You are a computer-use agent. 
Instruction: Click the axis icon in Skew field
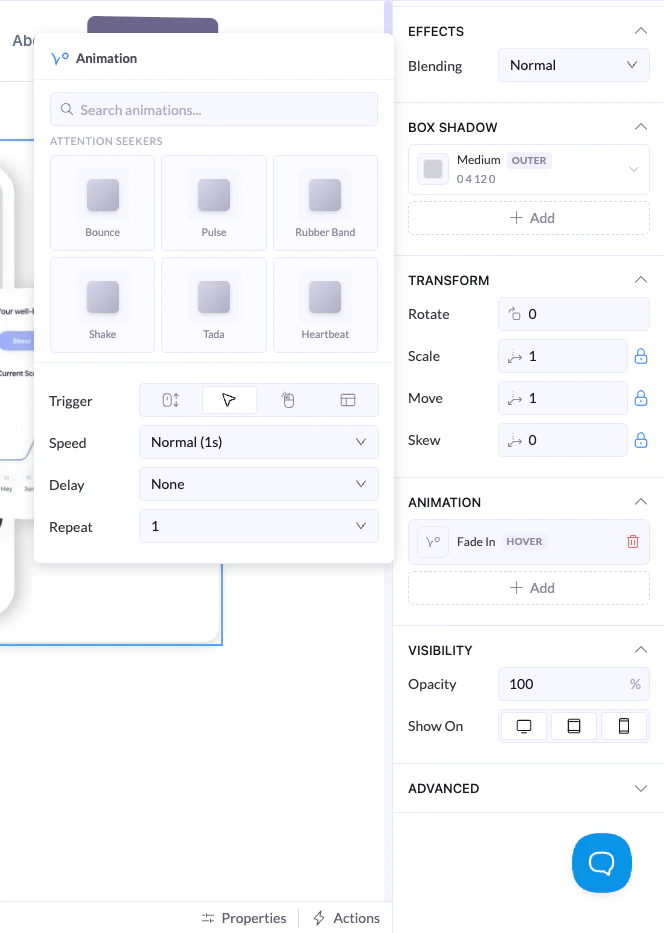[x=514, y=441]
